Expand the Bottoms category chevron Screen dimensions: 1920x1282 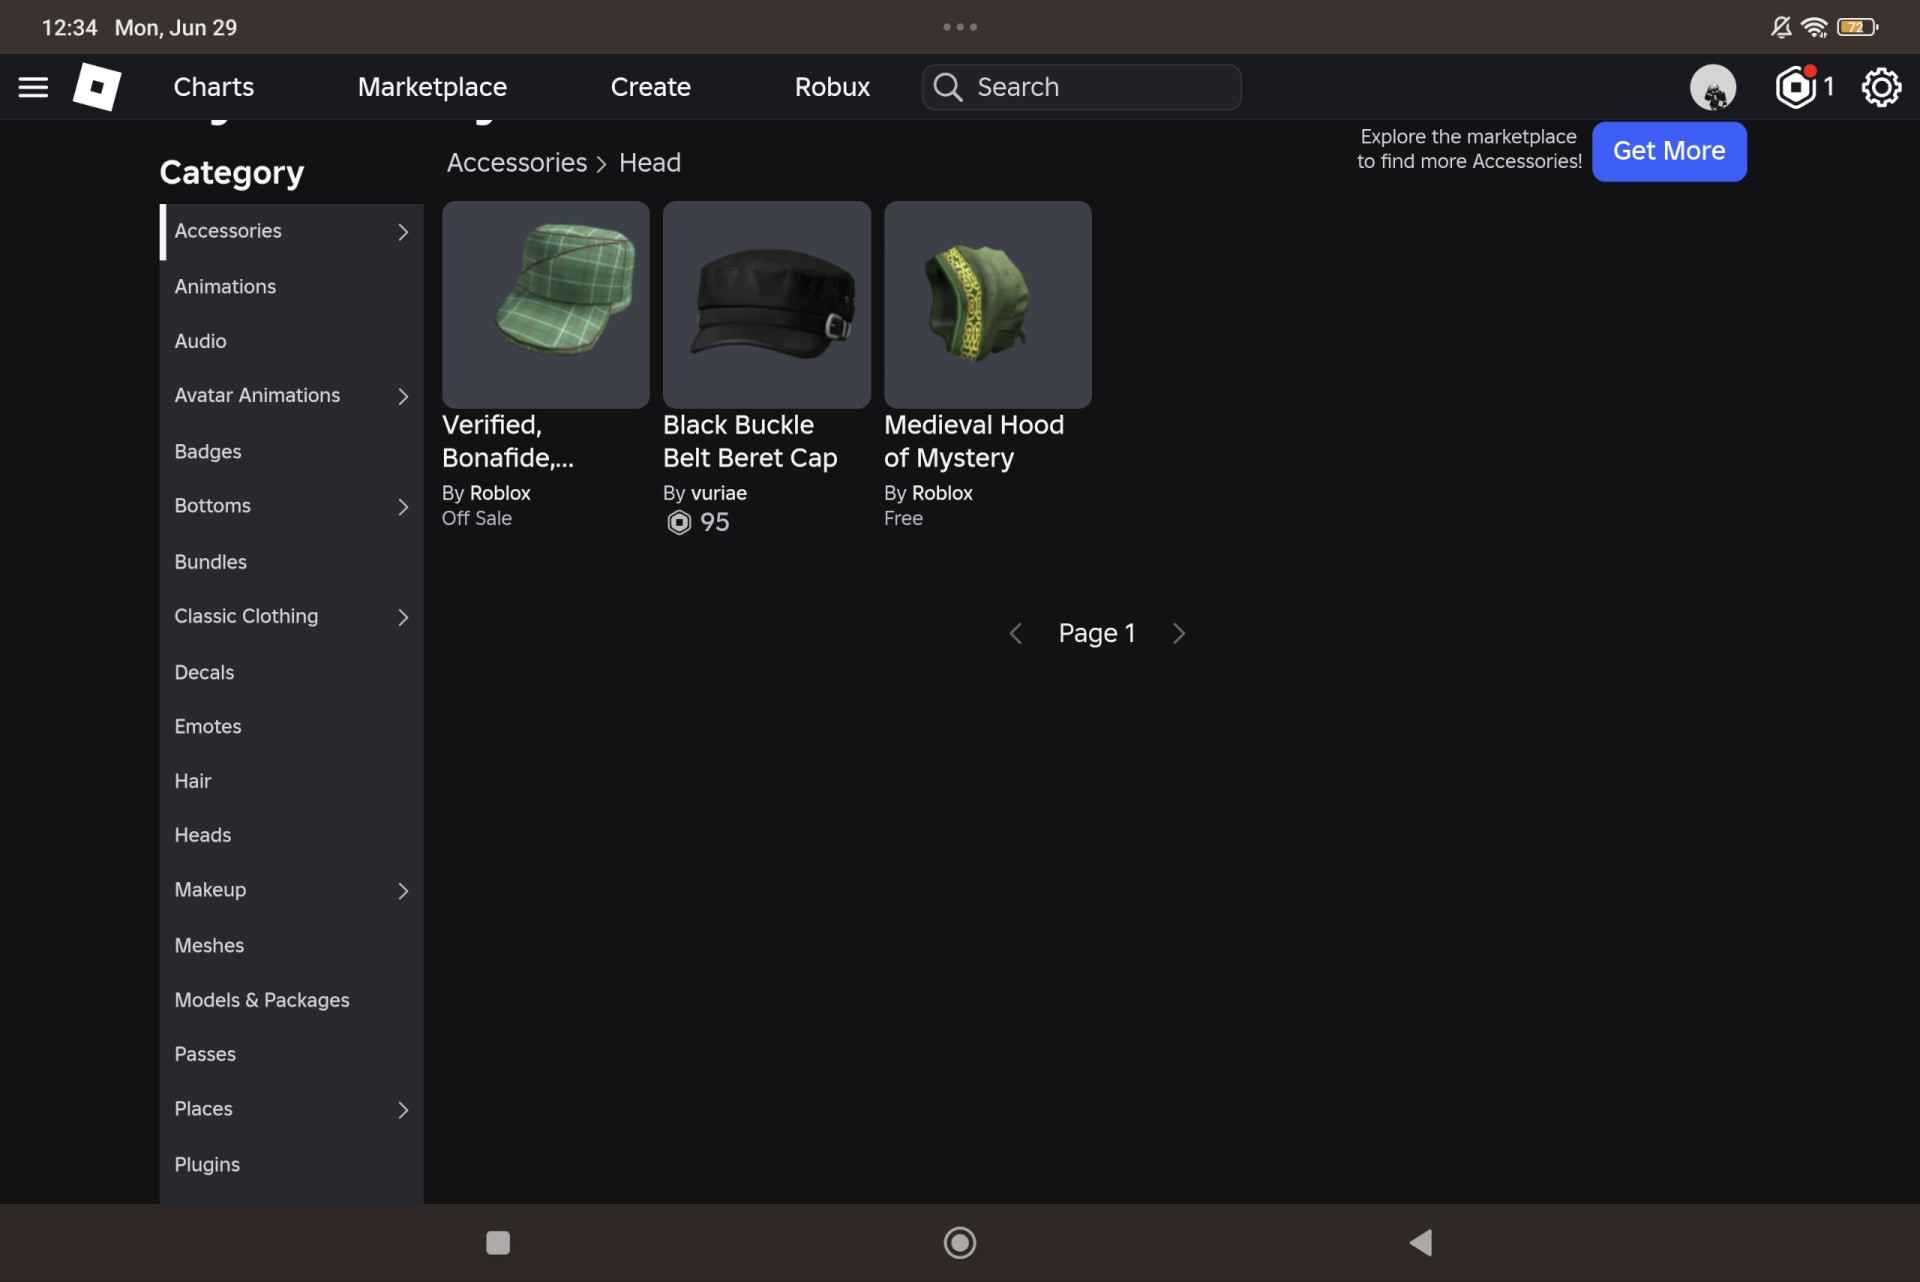pyautogui.click(x=403, y=507)
